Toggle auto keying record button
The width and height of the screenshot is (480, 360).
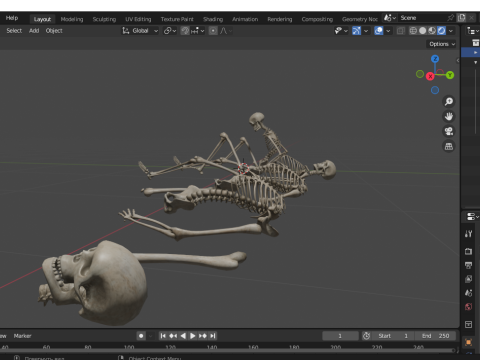coord(141,336)
